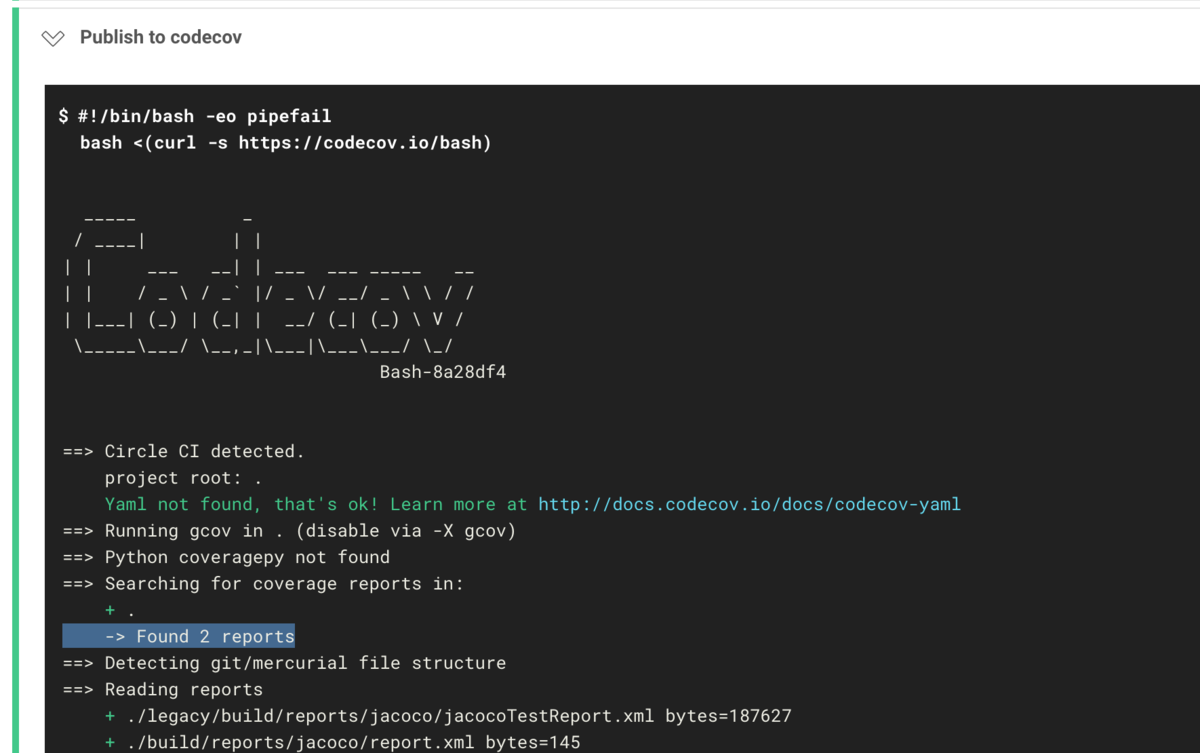Image resolution: width=1200 pixels, height=753 pixels.
Task: Select the 'Circle CI detected' log line
Action: (x=185, y=451)
